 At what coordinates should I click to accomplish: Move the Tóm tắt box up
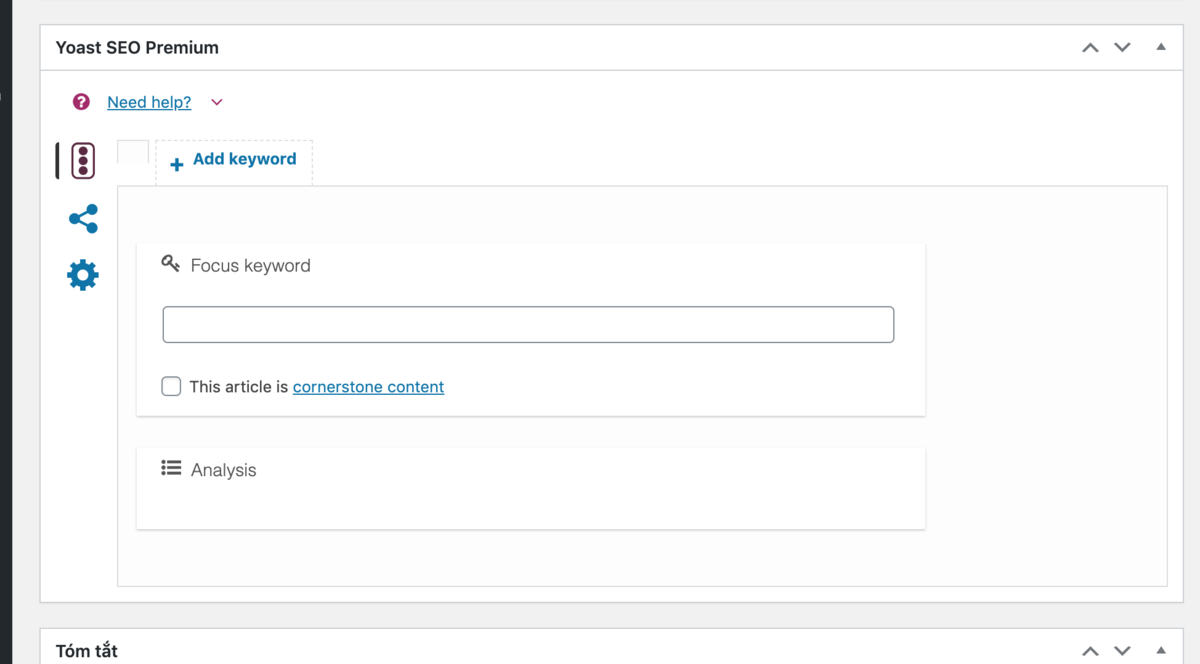1090,650
